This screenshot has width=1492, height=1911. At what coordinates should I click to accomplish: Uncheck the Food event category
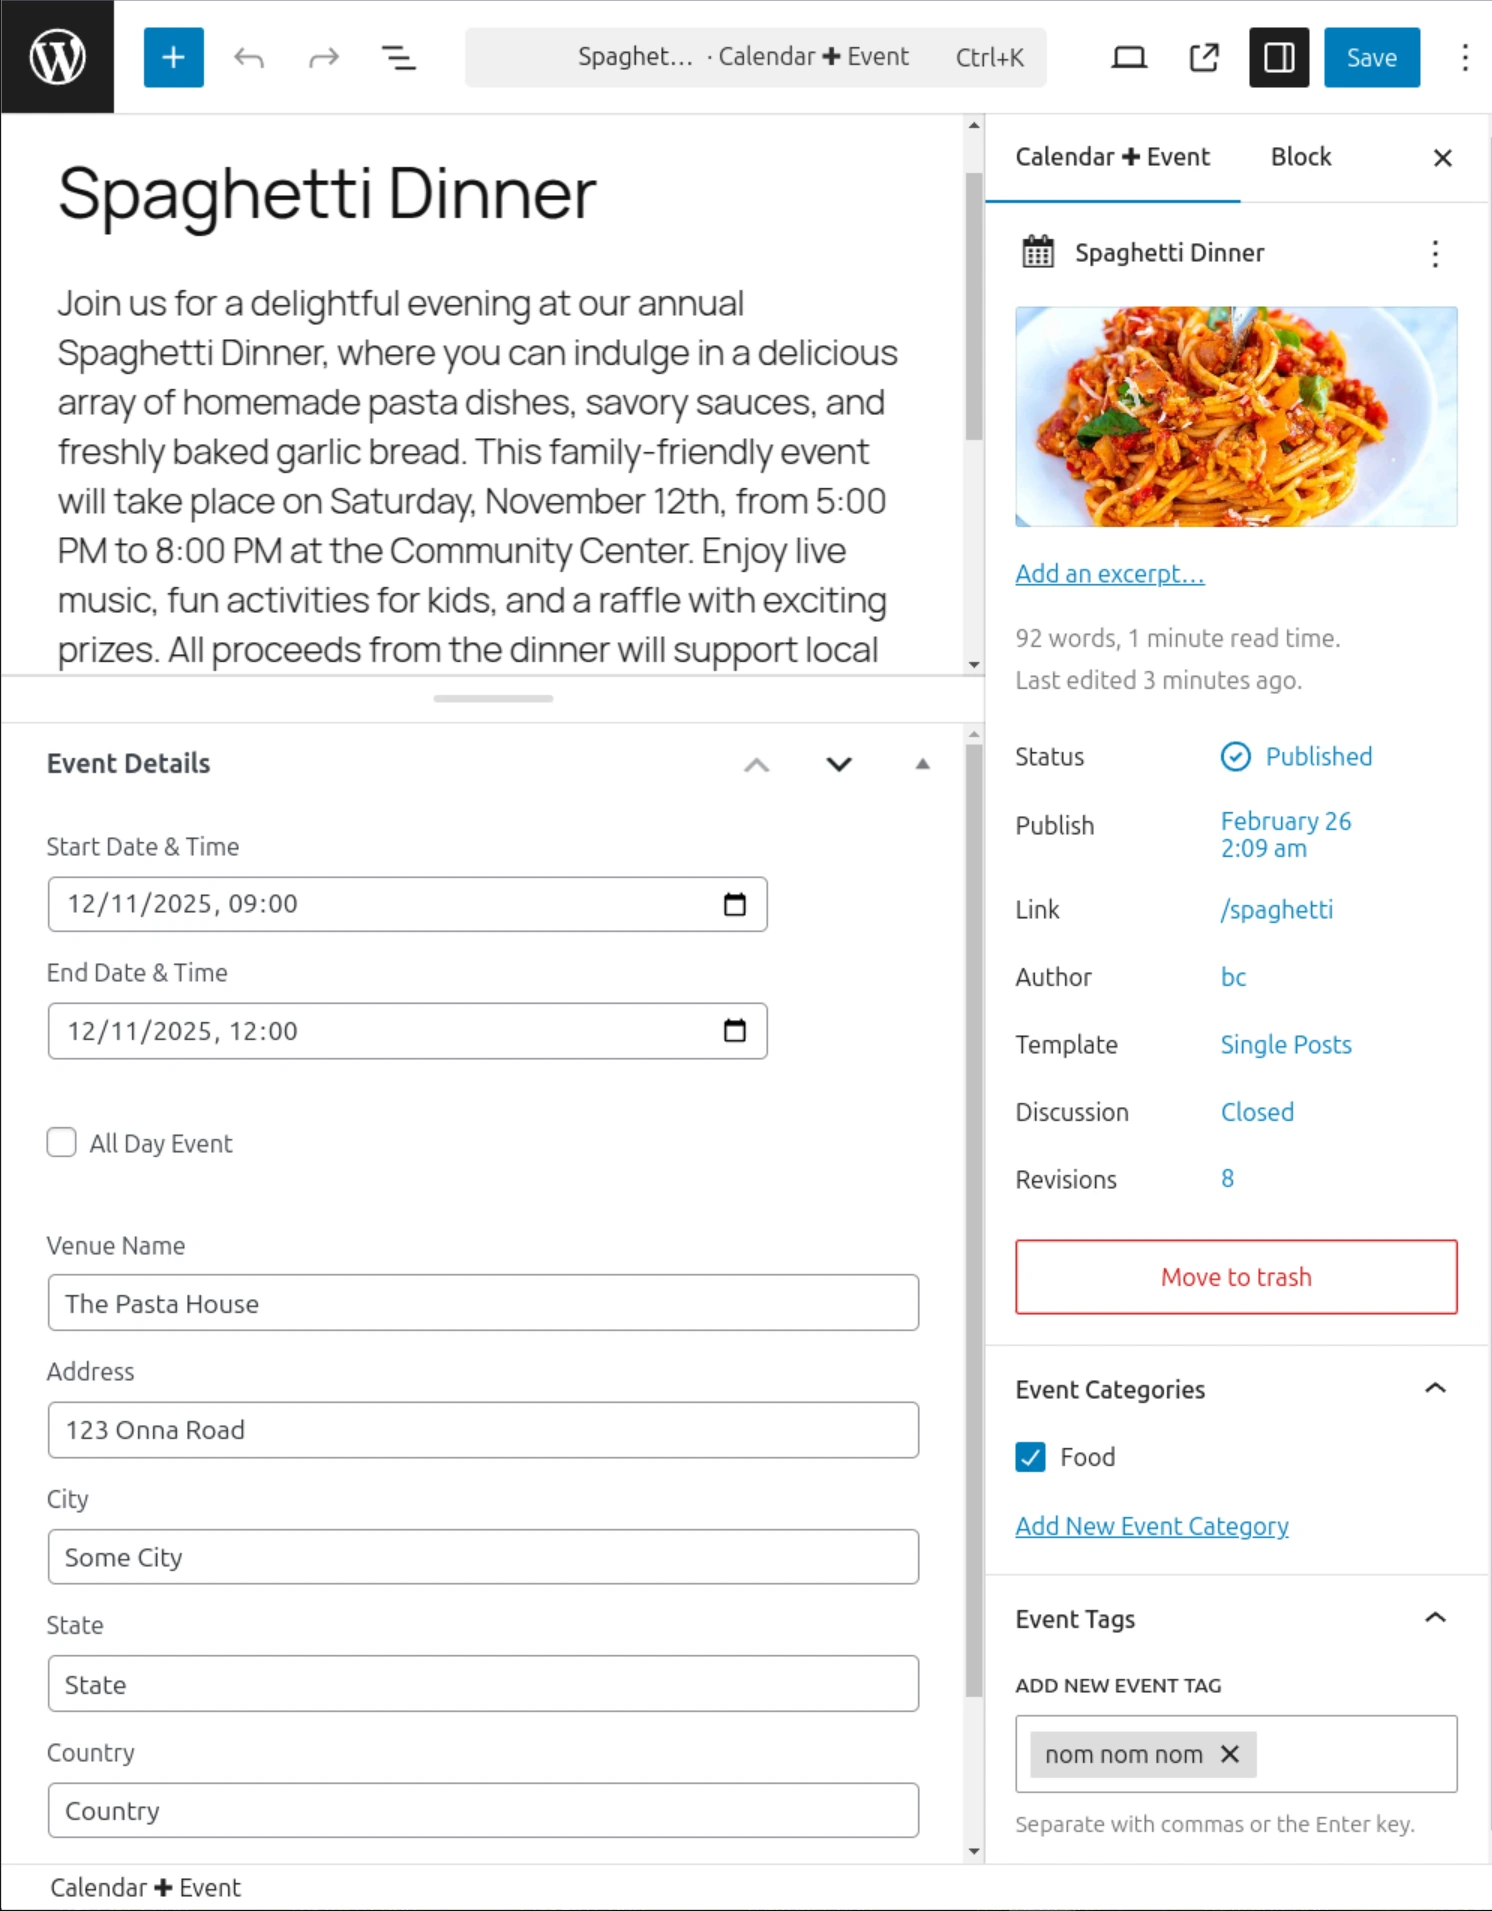pos(1030,1457)
